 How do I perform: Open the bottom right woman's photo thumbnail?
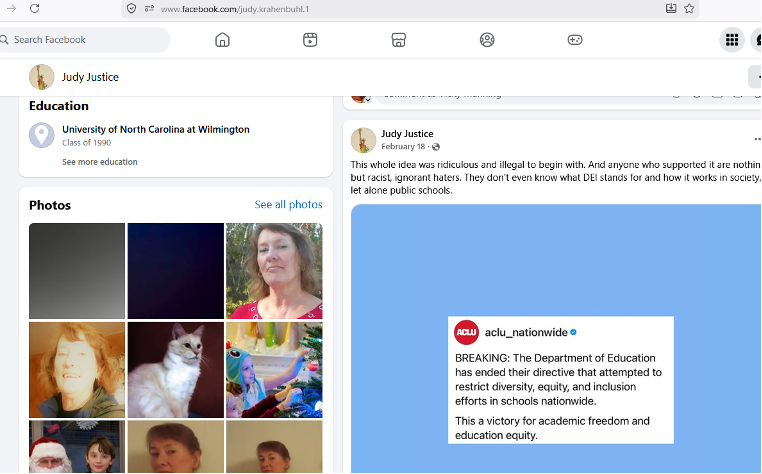(274, 447)
